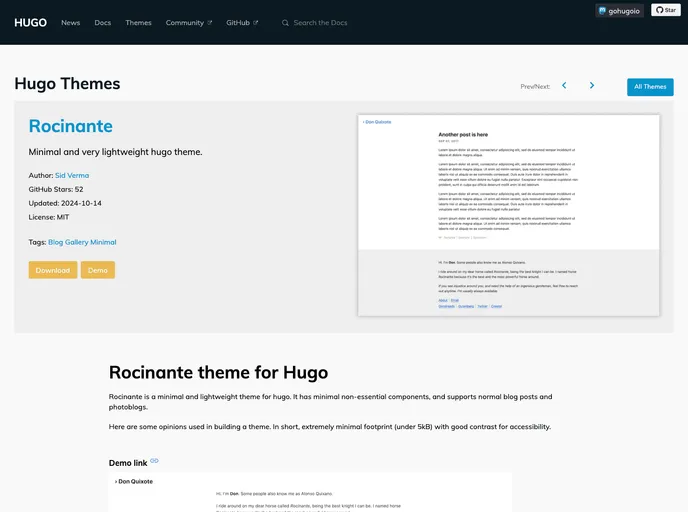This screenshot has width=688, height=512.
Task: Open the Rocinante title link
Action: point(71,126)
